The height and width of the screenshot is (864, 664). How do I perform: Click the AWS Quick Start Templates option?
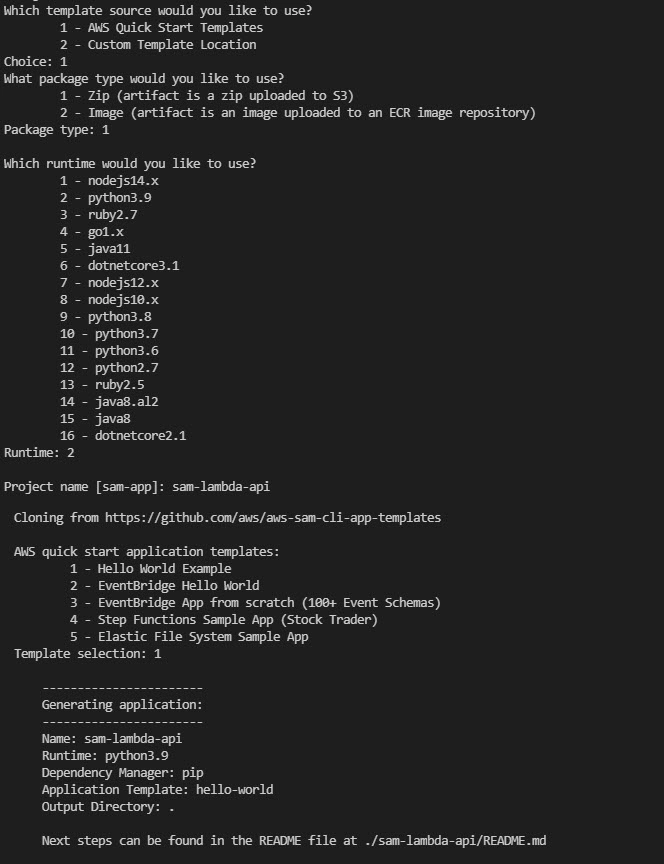(x=161, y=28)
